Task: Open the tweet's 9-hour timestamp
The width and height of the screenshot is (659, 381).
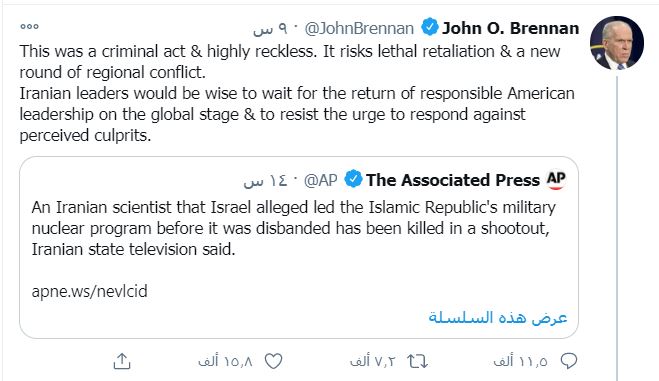Action: (x=270, y=29)
